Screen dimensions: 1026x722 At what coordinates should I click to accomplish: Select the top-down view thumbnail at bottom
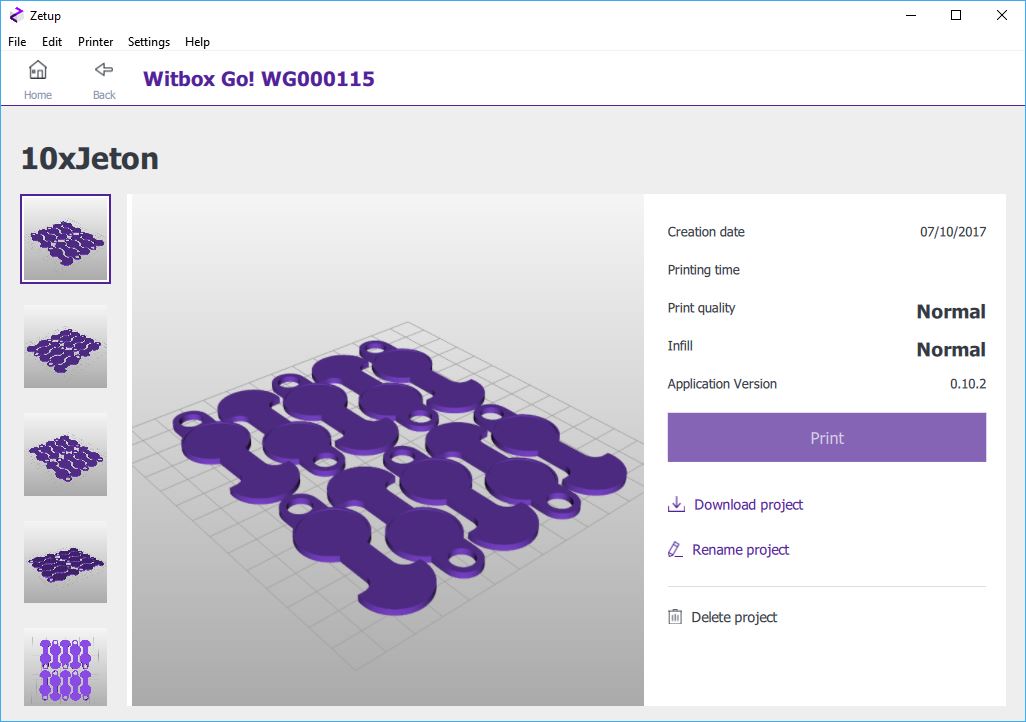tap(66, 668)
